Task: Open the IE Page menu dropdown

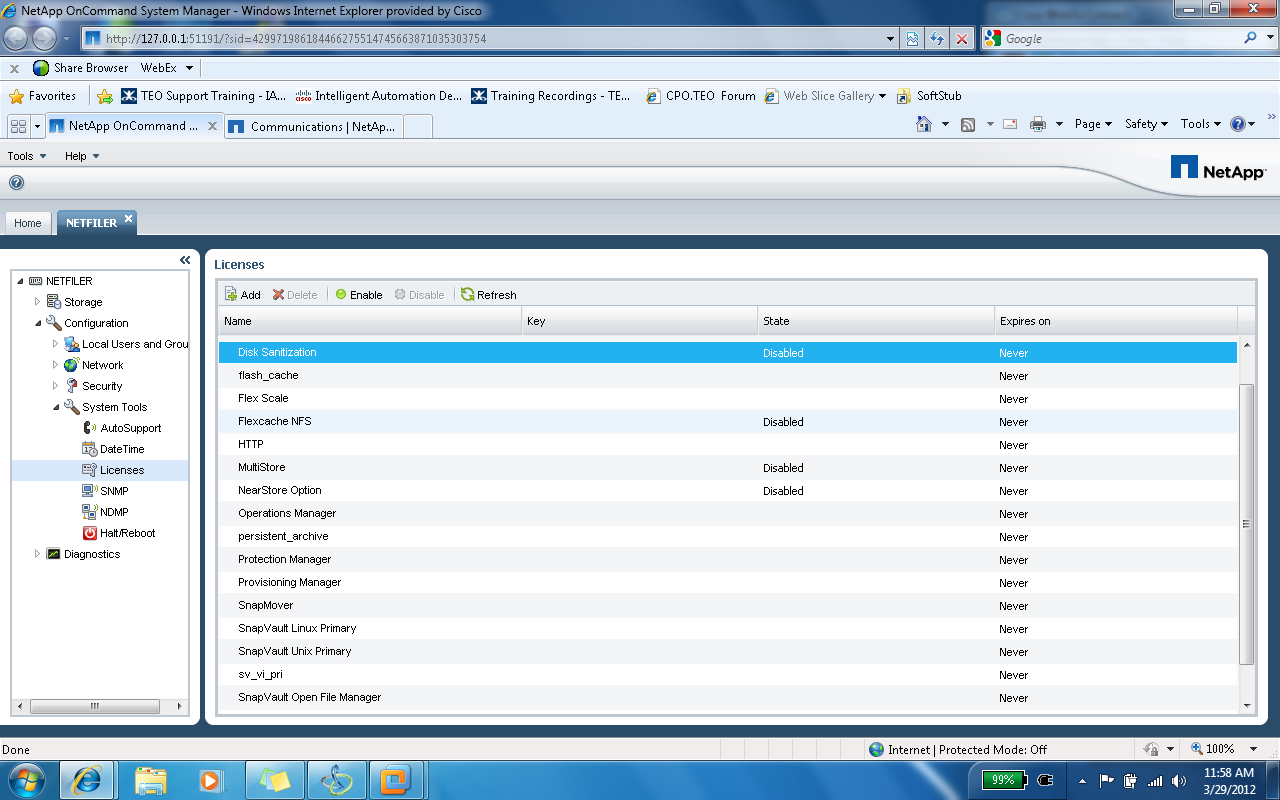Action: pos(1094,124)
